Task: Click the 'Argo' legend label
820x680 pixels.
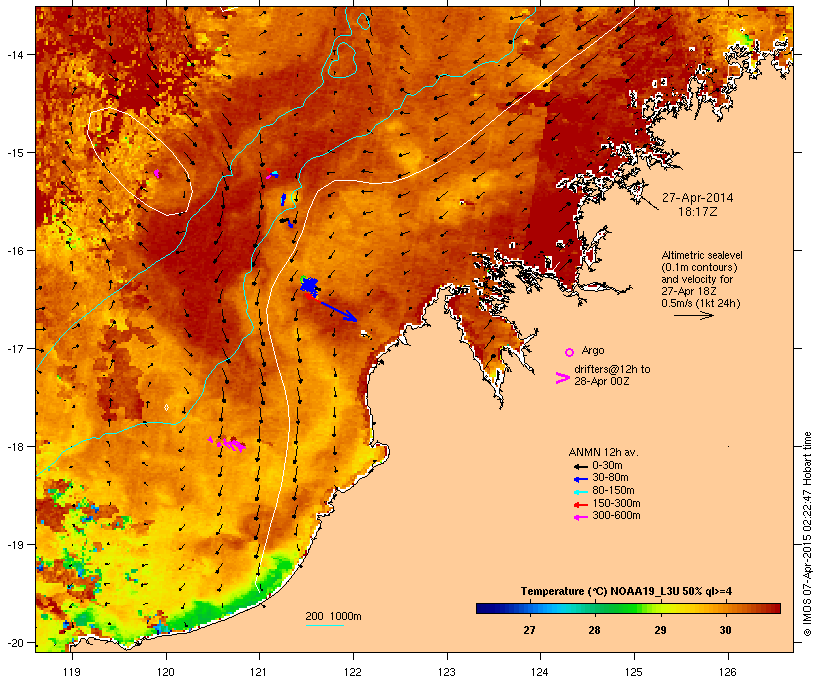Action: coord(593,350)
